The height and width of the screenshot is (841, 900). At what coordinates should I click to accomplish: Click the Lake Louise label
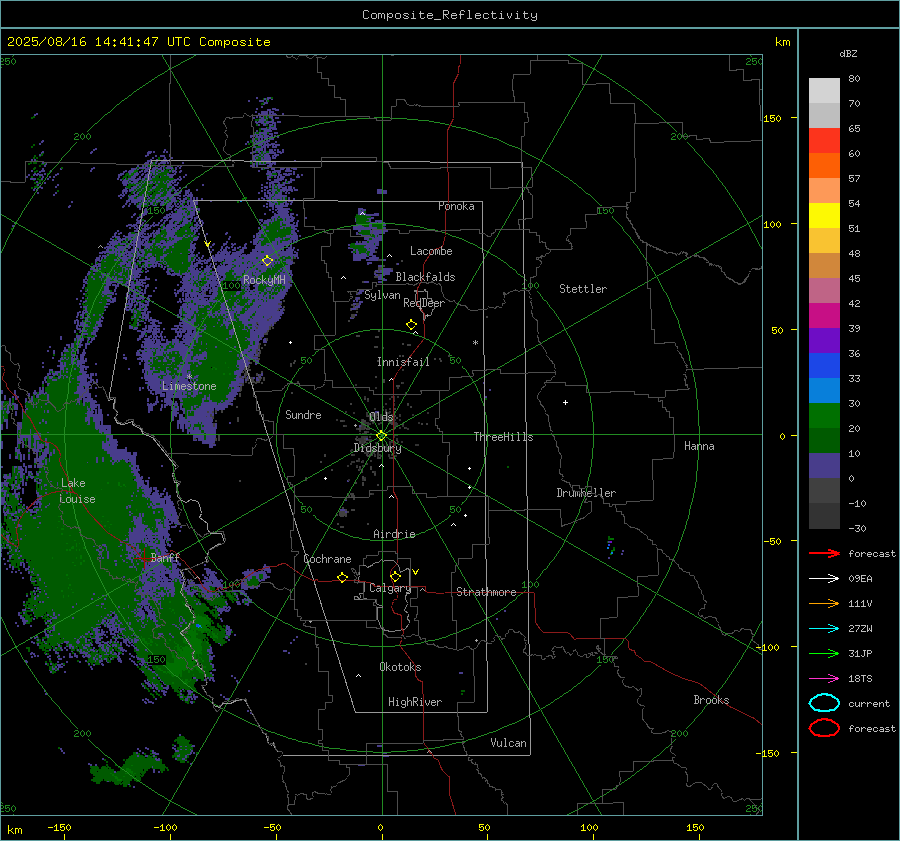tap(77, 491)
